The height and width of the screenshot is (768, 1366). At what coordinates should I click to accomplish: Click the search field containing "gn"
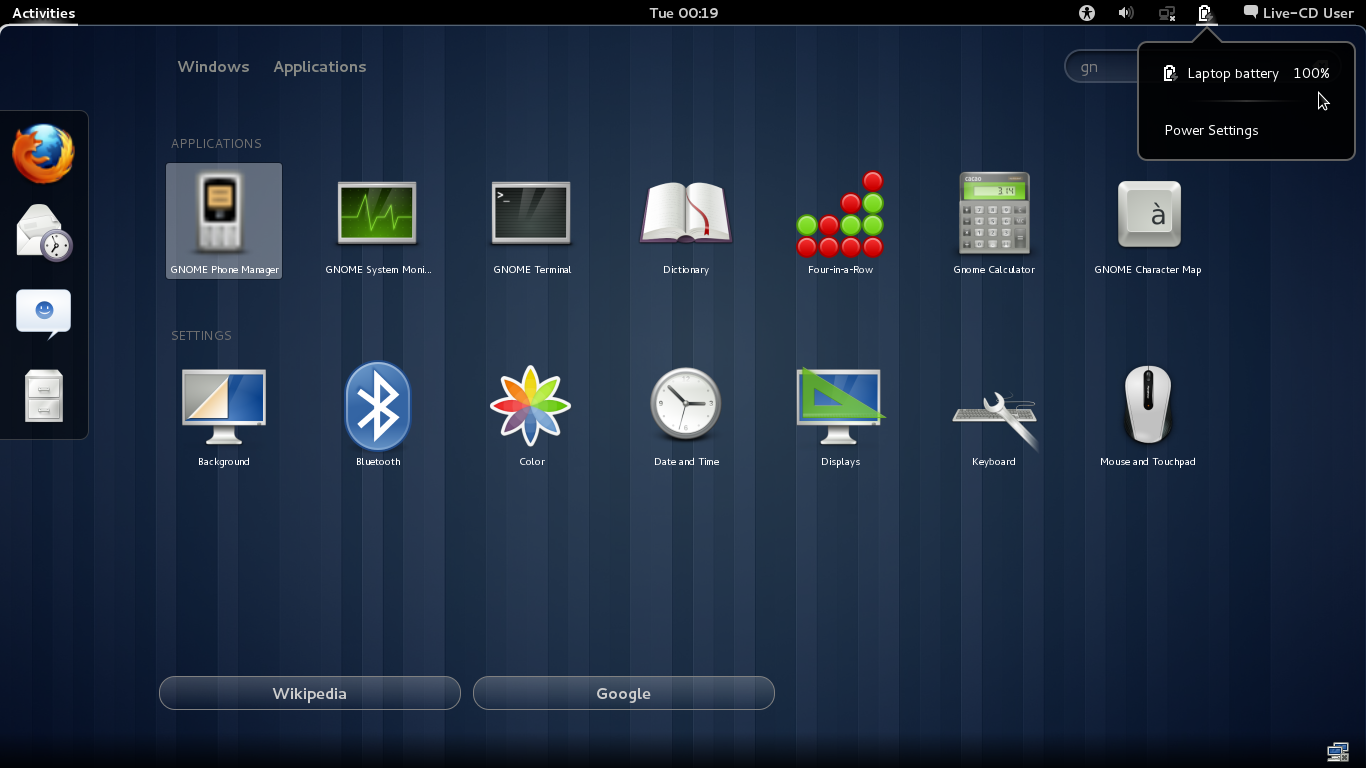[x=1100, y=67]
